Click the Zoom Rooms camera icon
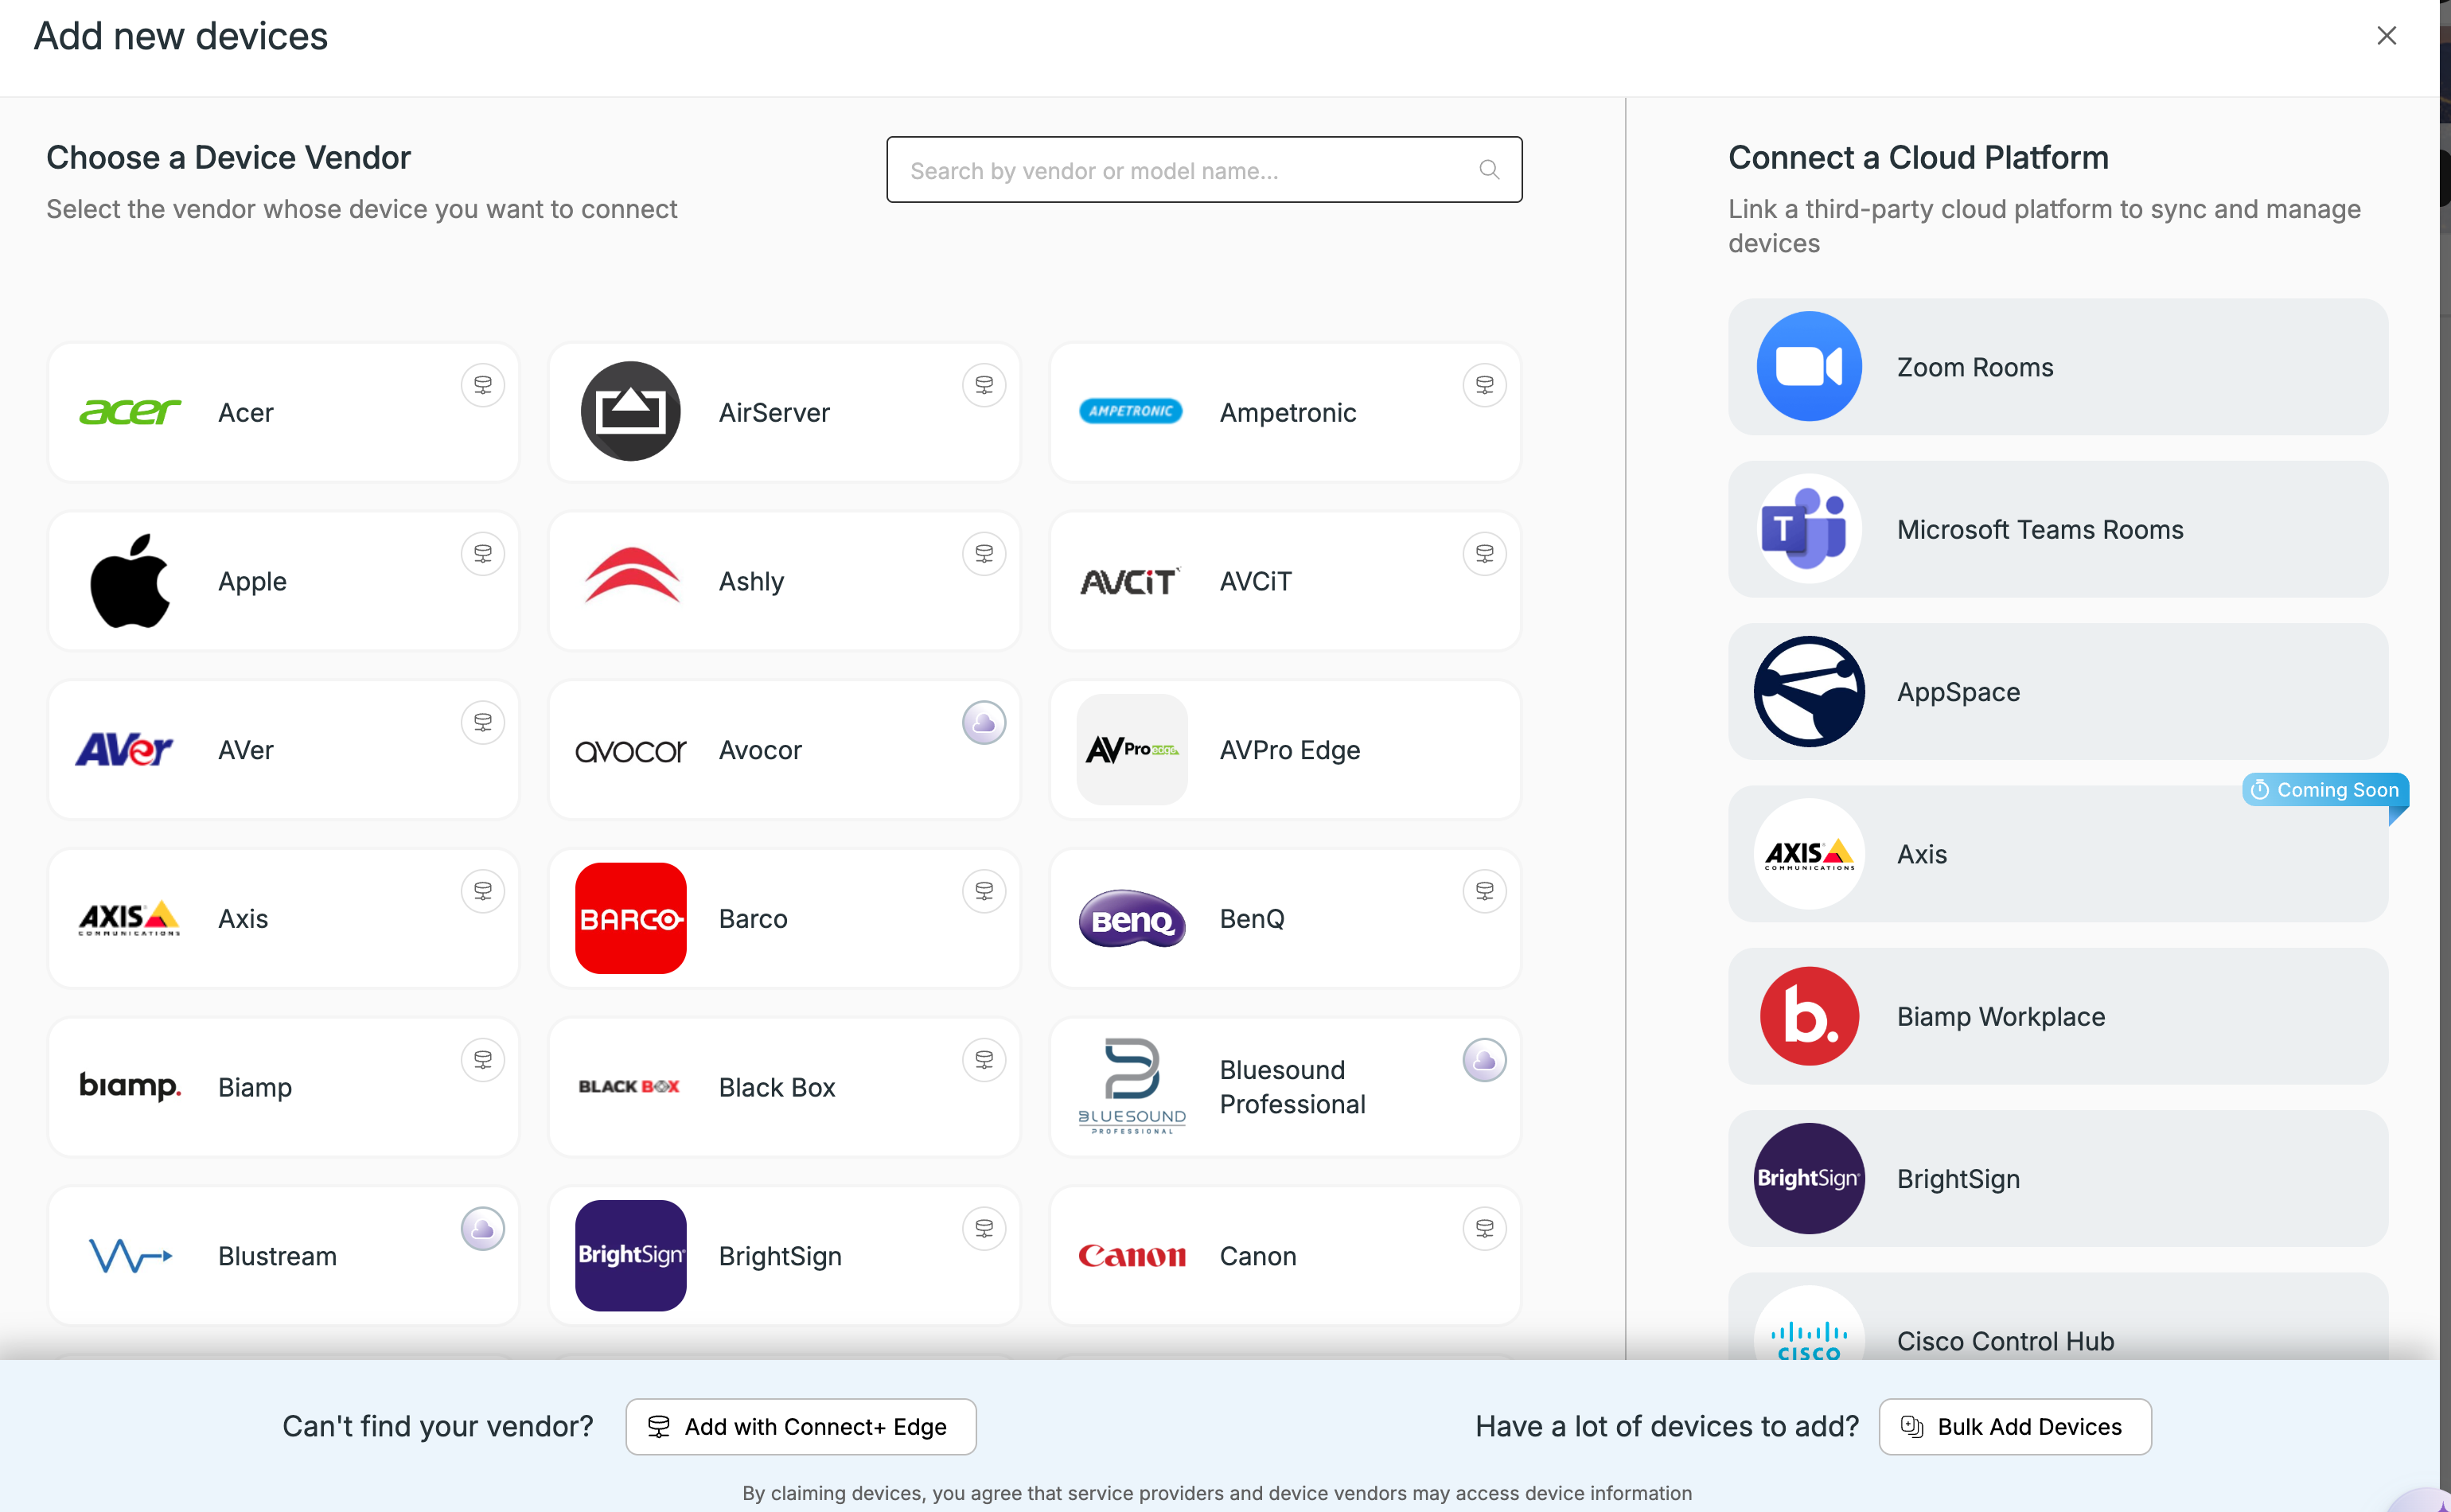The width and height of the screenshot is (2451, 1512). point(1810,367)
